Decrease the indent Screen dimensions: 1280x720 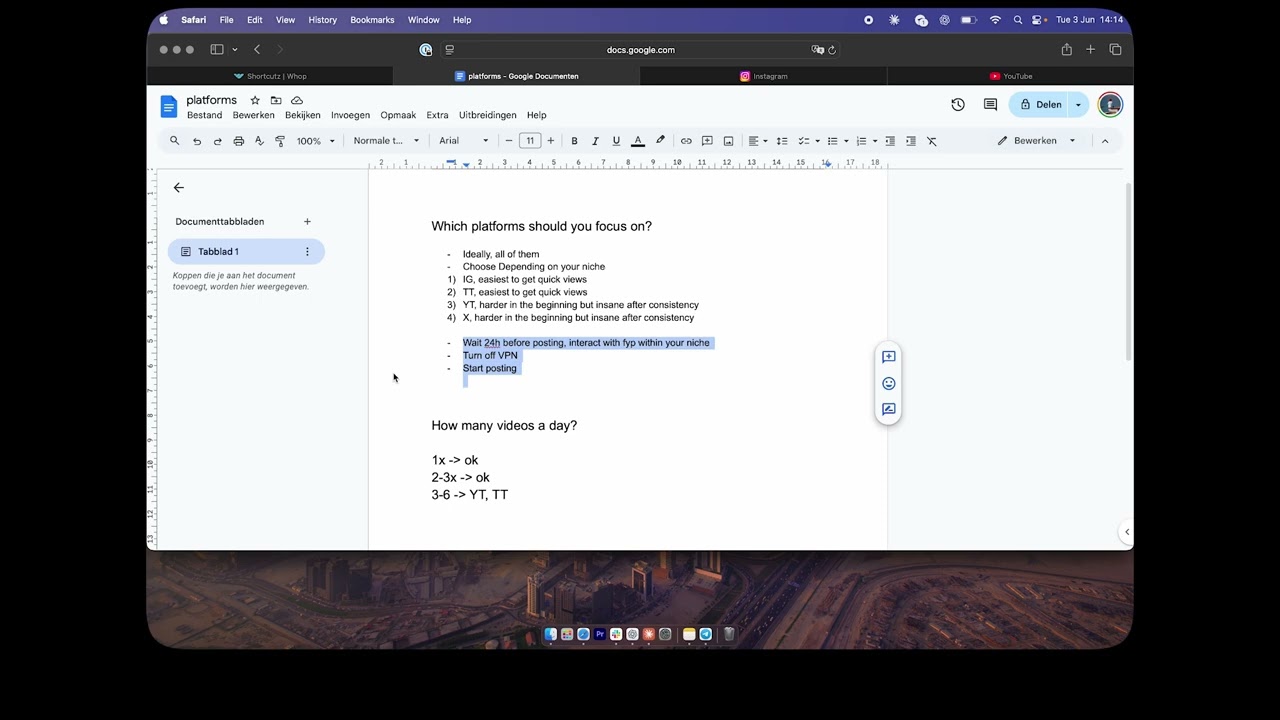[890, 141]
